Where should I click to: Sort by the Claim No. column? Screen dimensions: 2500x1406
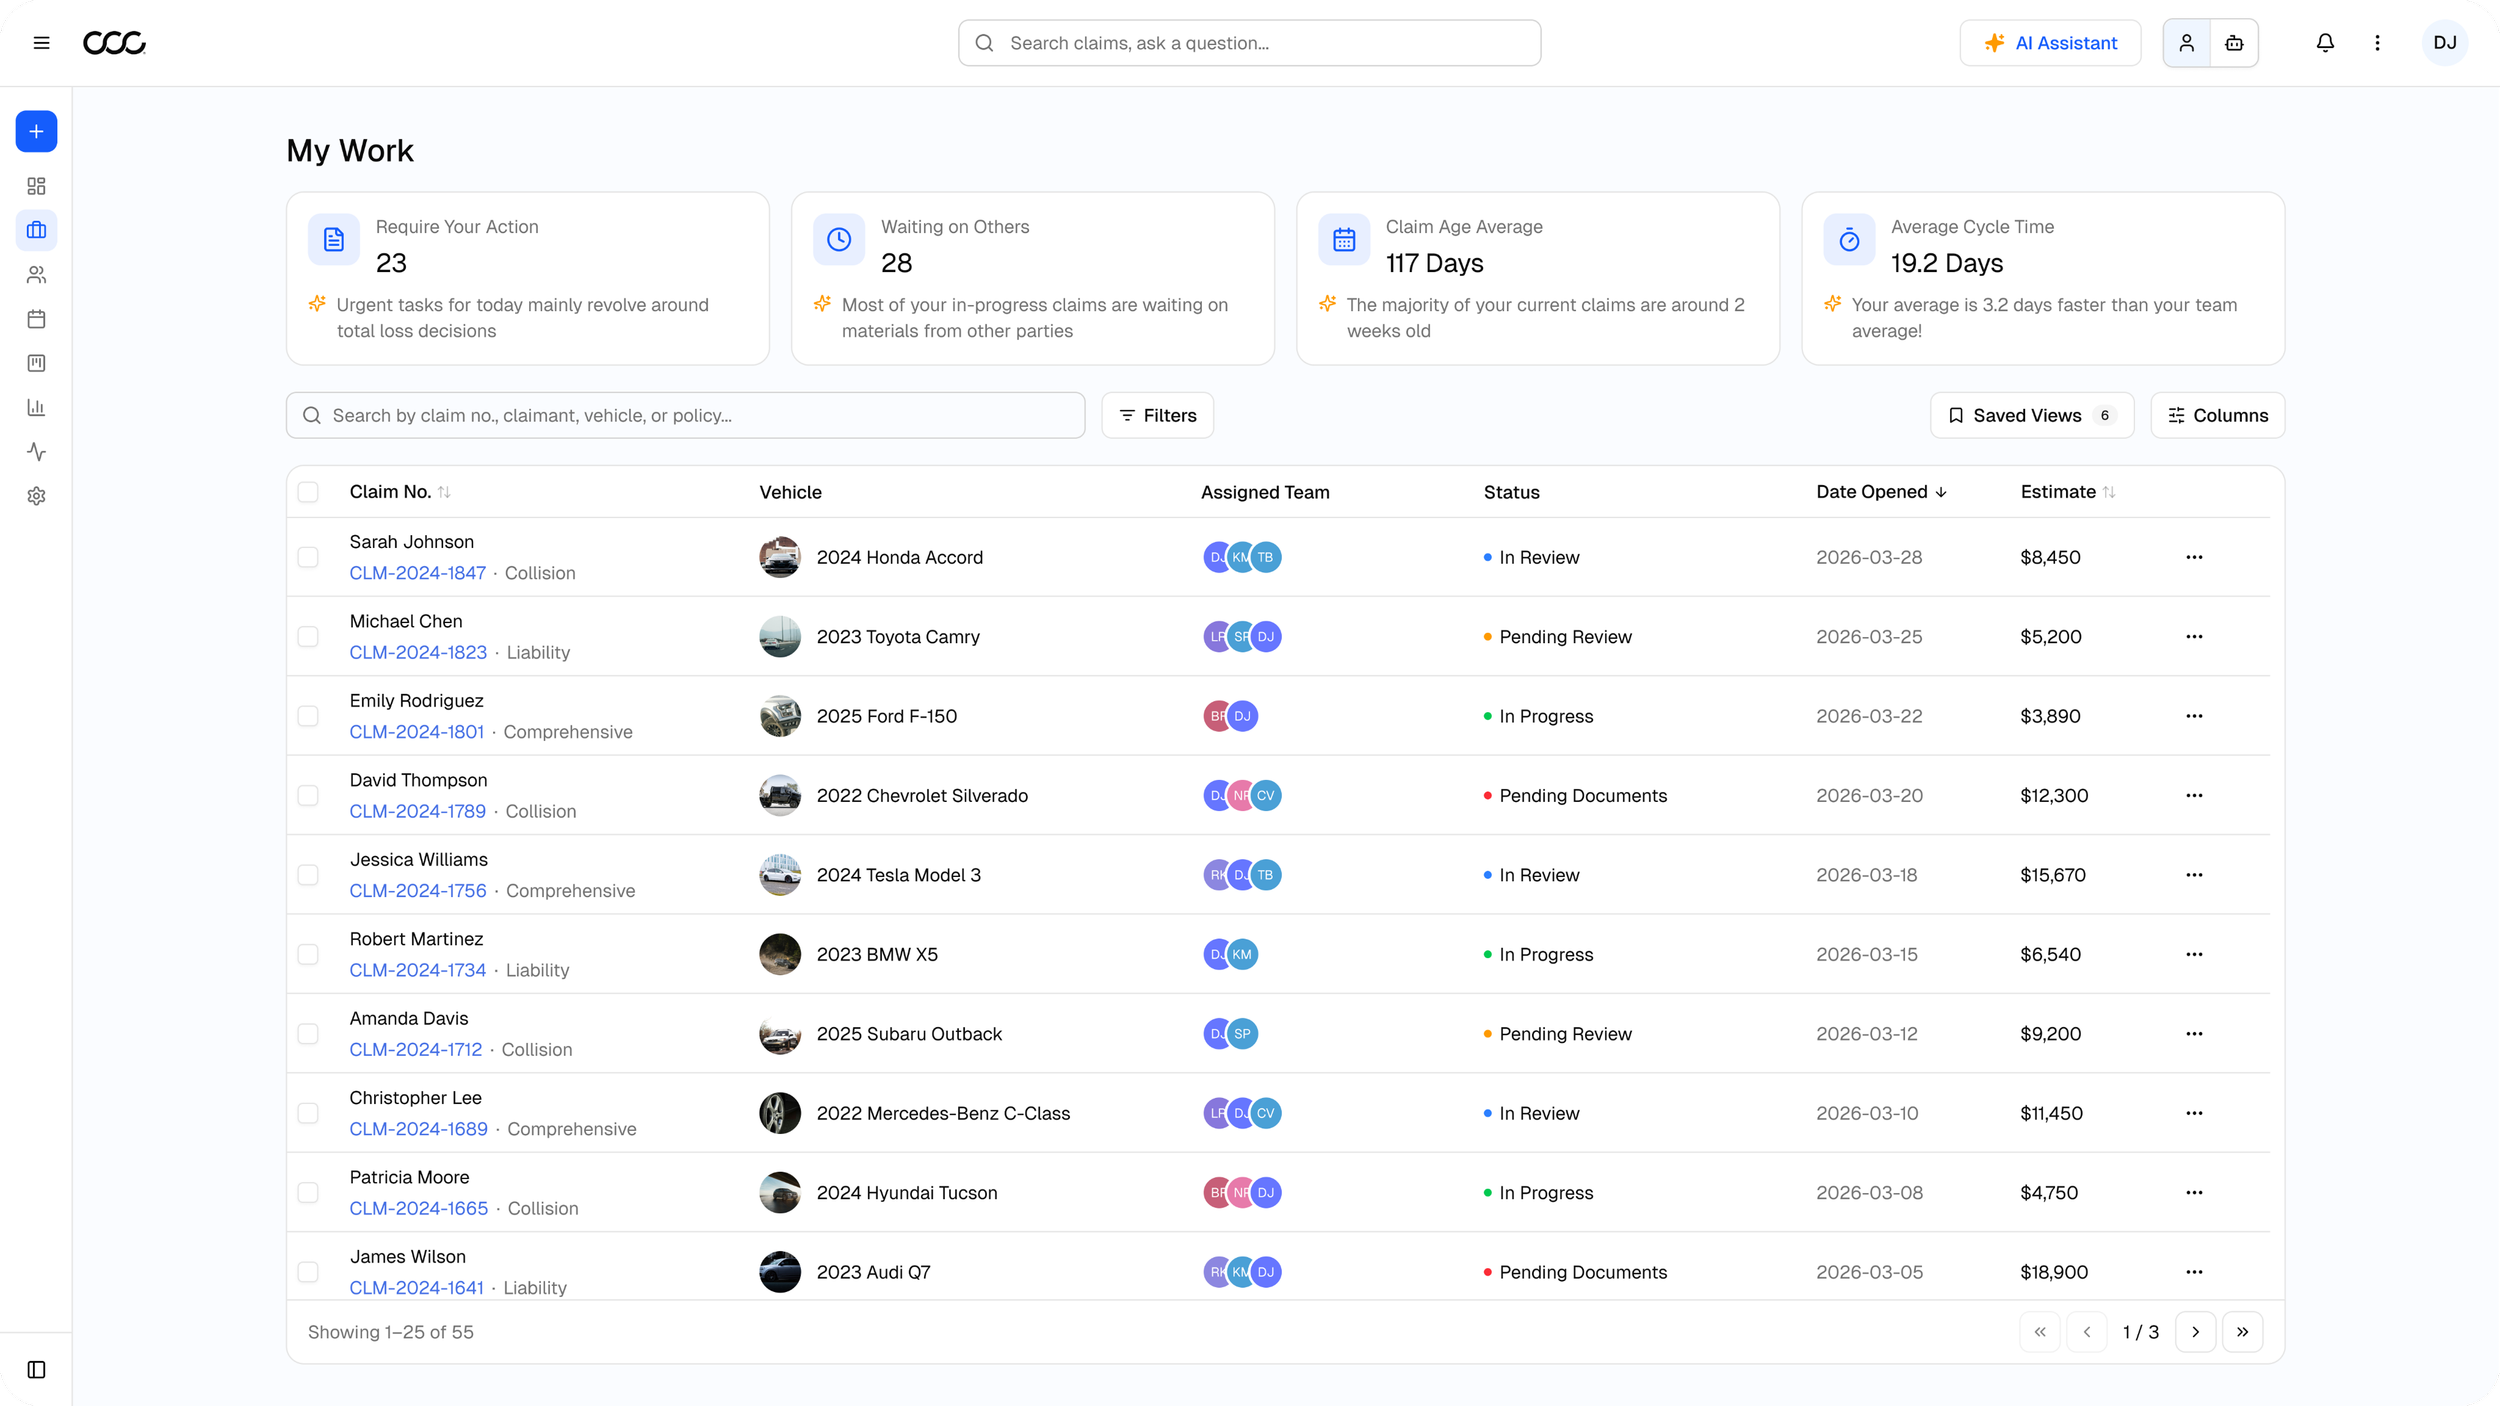pos(400,492)
